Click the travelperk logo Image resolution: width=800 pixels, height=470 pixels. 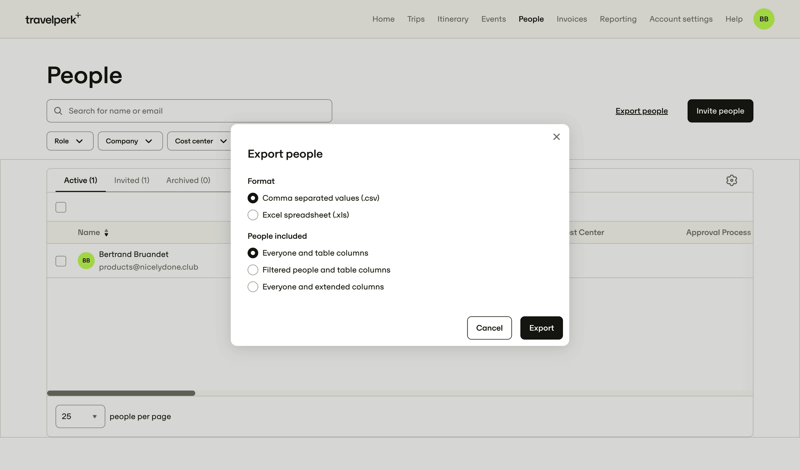coord(53,19)
